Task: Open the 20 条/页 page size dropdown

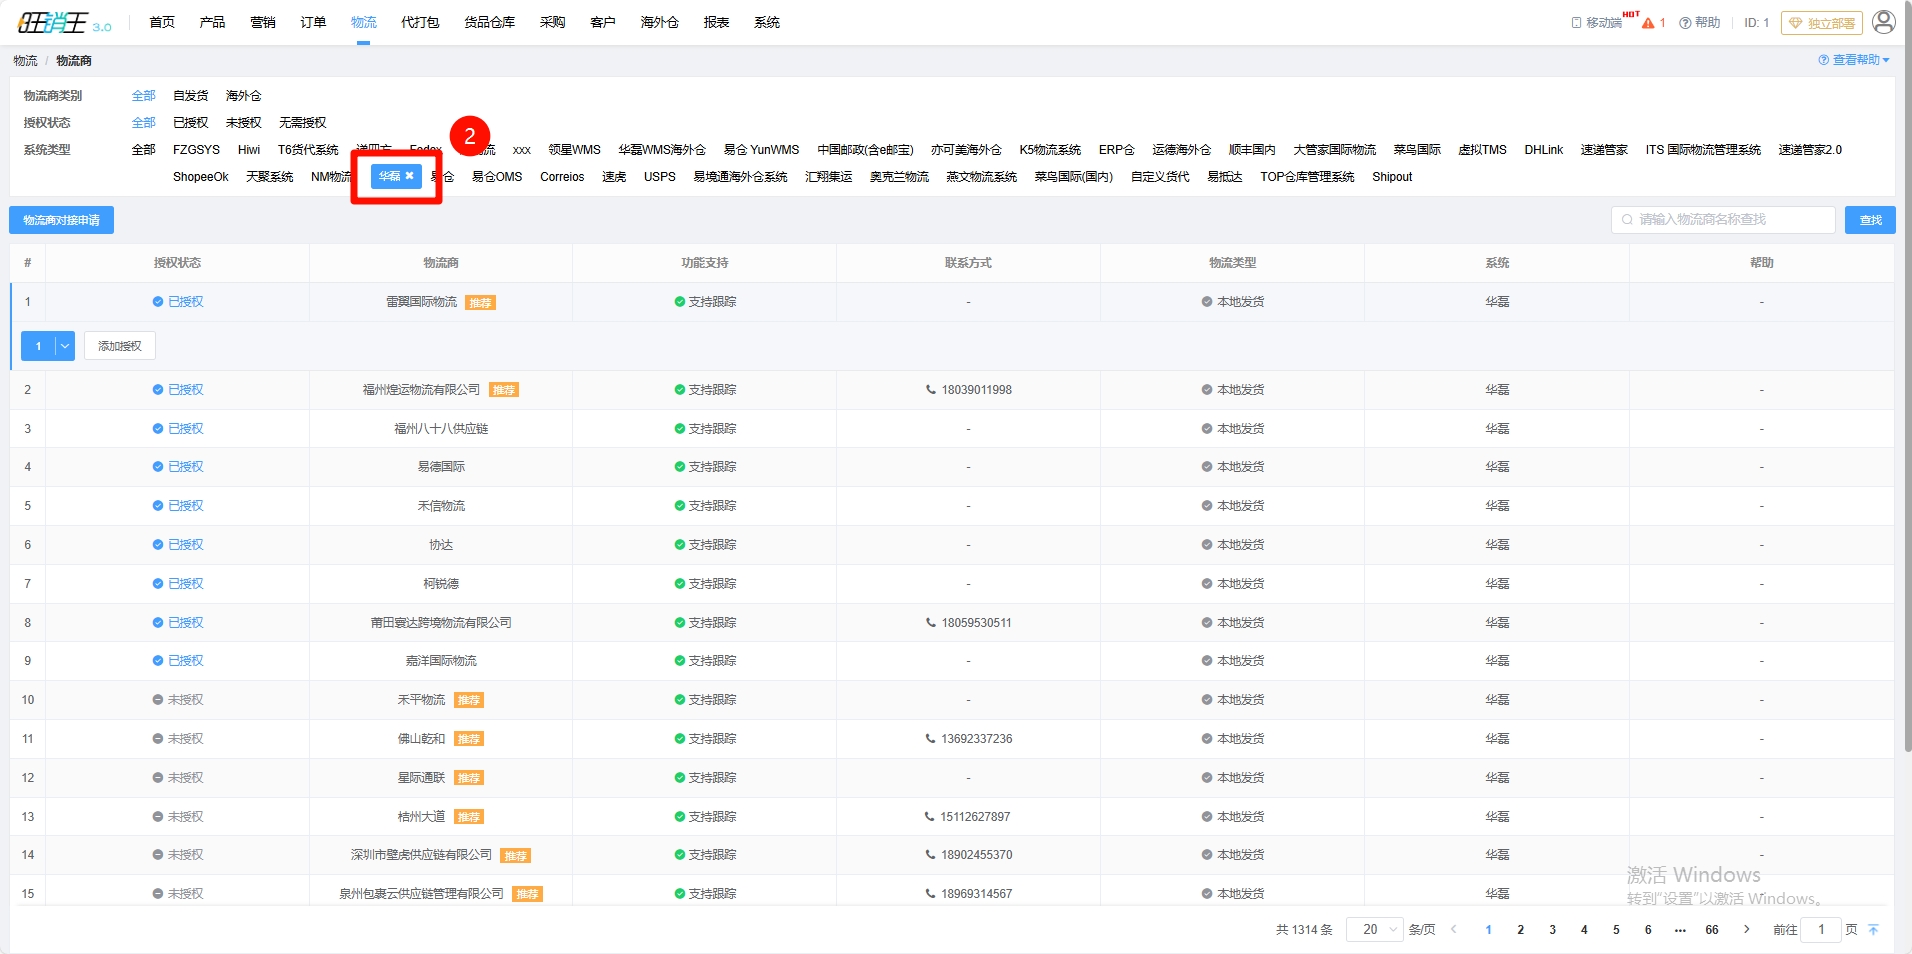Action: point(1375,930)
